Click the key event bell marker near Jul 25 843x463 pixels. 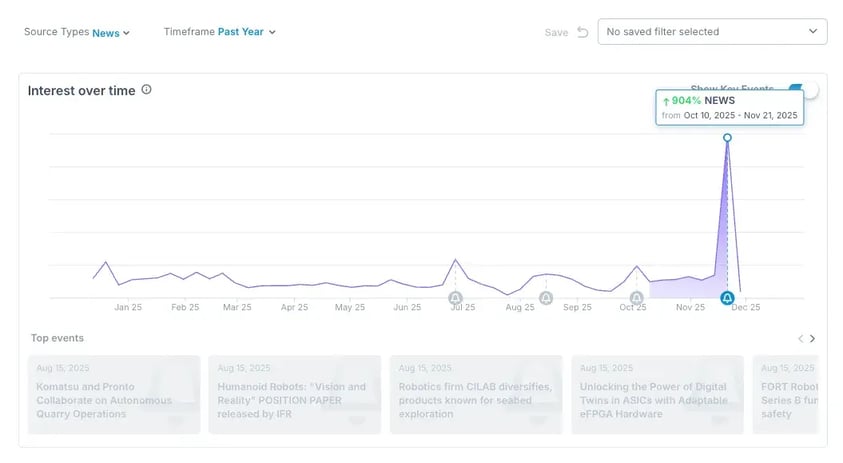coord(456,298)
